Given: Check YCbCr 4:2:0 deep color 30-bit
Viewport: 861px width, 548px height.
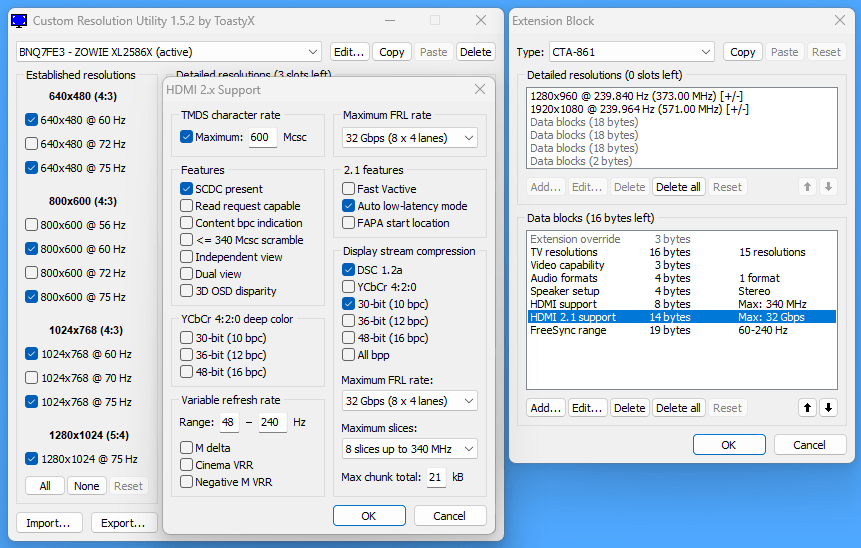Looking at the screenshot, I should tap(187, 338).
